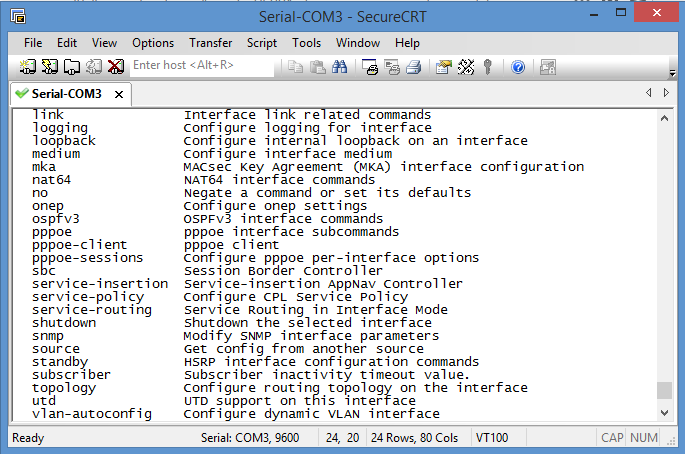Click the Connect in Tab icon

pos(72,67)
